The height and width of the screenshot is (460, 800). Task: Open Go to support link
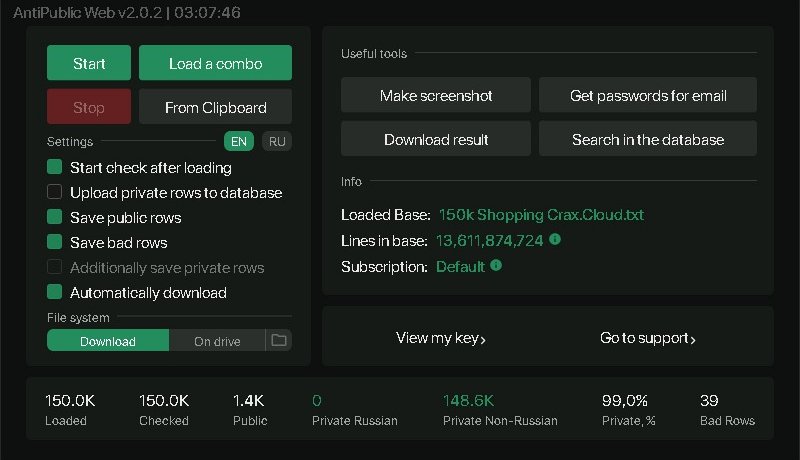click(x=648, y=338)
